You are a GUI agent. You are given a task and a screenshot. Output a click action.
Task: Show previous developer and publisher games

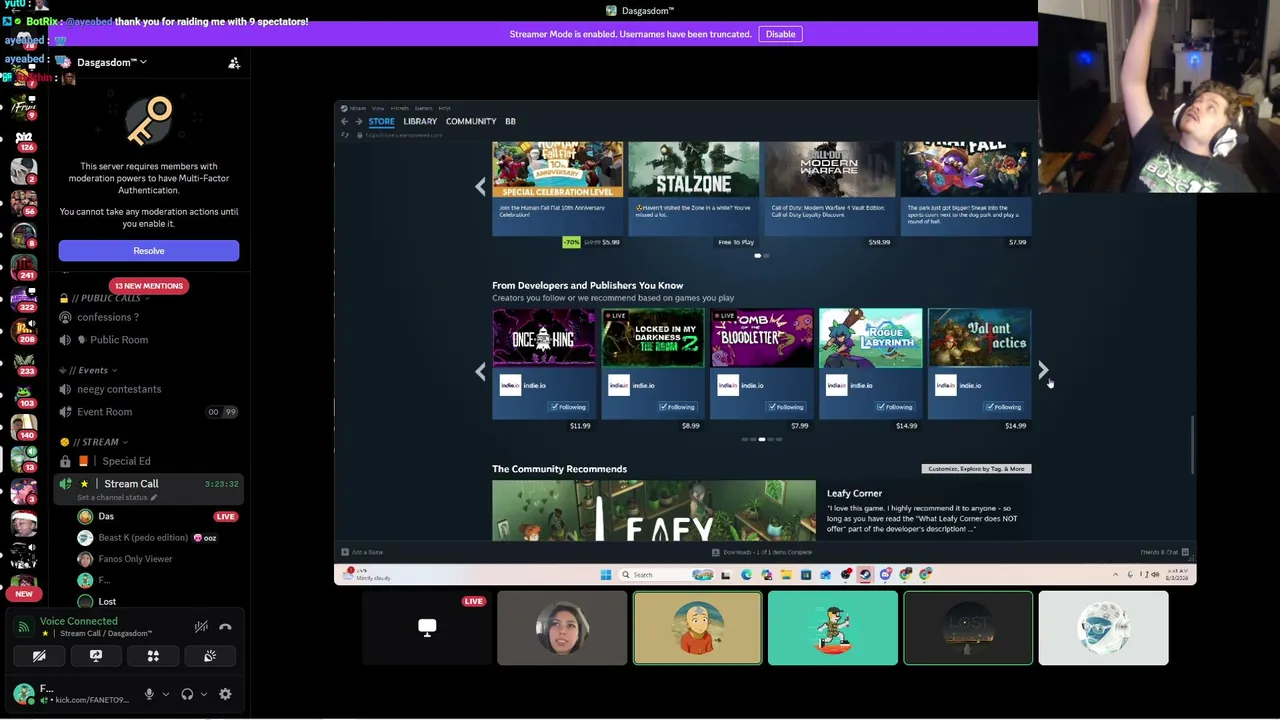click(480, 371)
